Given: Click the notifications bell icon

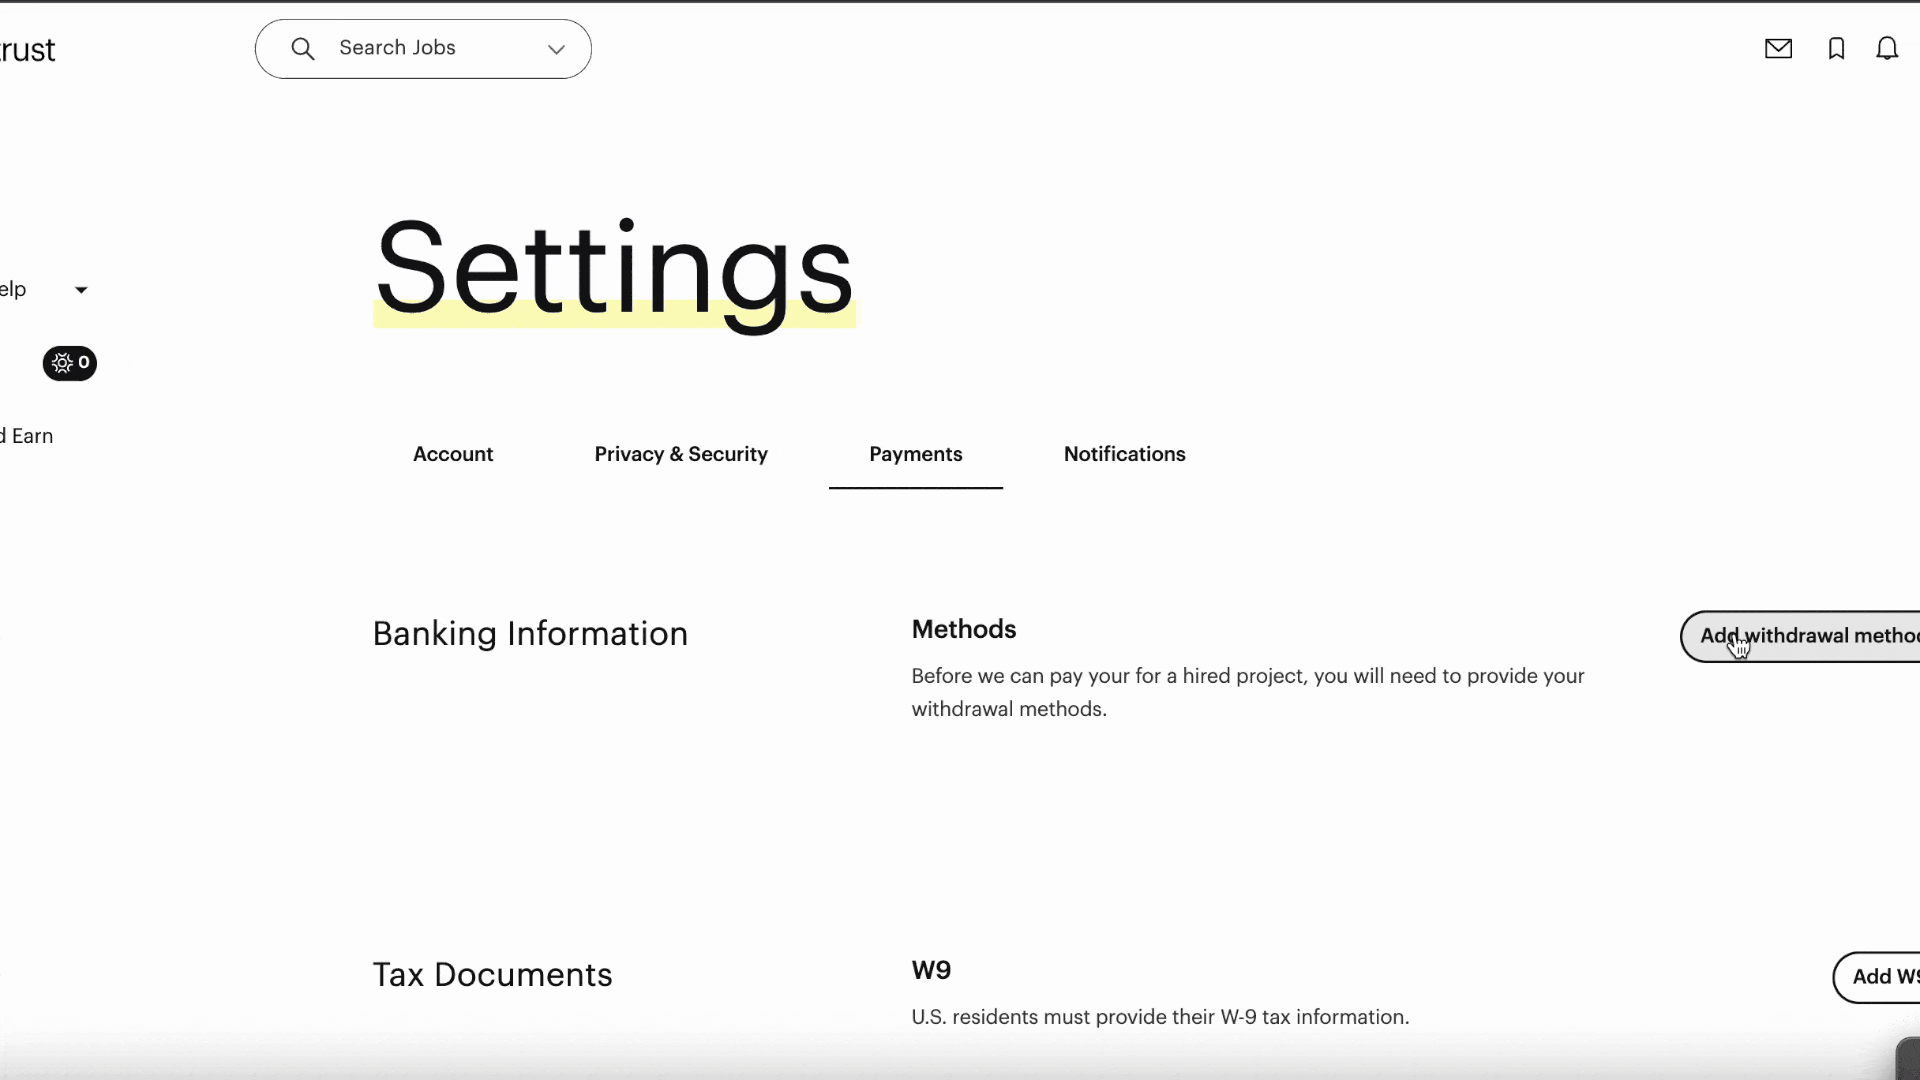Looking at the screenshot, I should 1888,47.
